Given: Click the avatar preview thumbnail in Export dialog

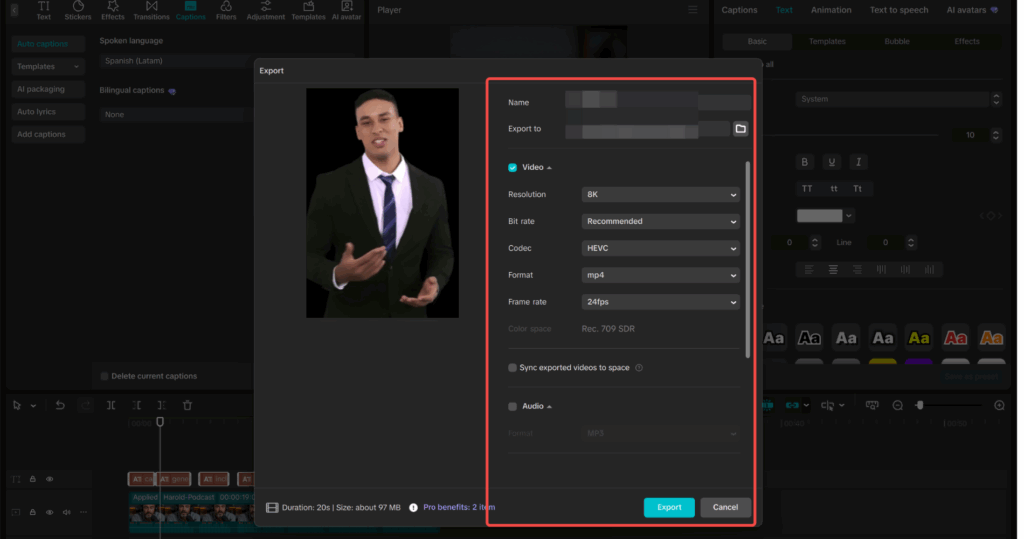Looking at the screenshot, I should 383,203.
